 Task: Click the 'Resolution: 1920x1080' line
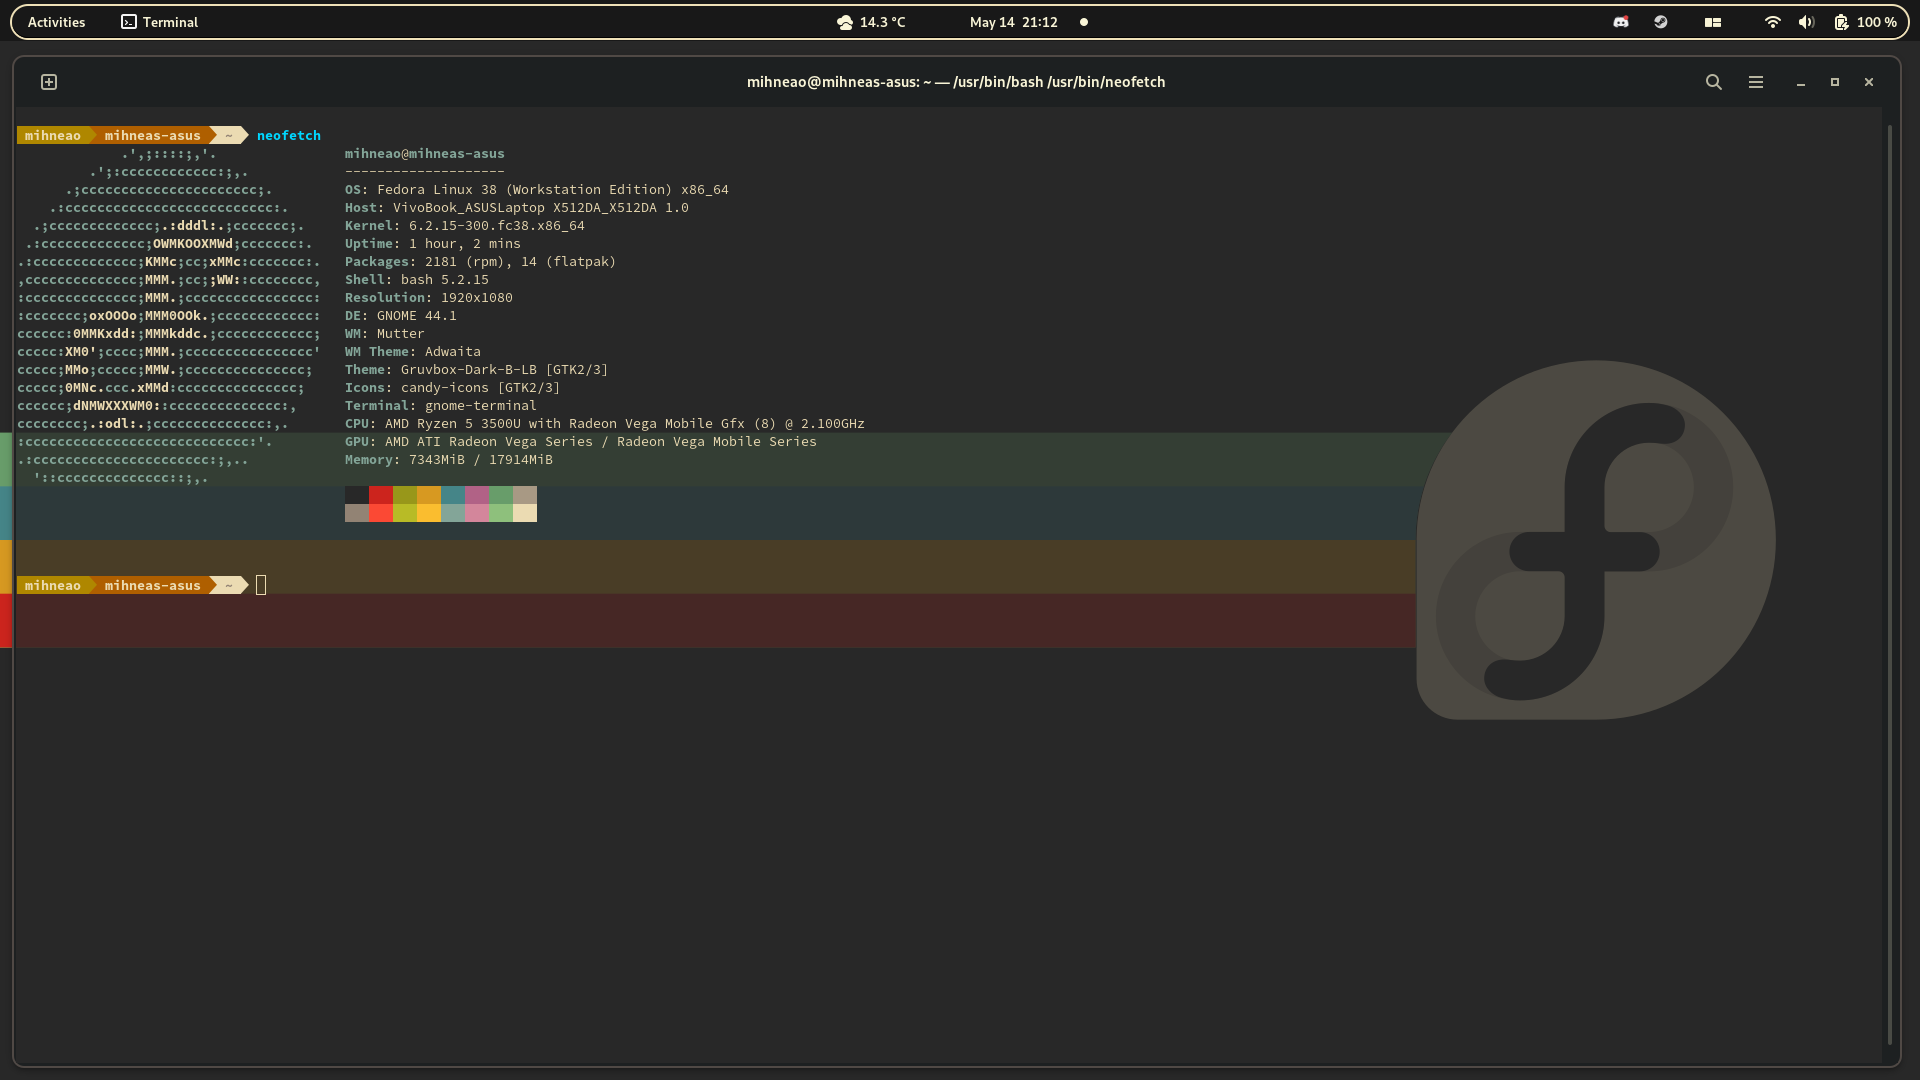point(428,297)
